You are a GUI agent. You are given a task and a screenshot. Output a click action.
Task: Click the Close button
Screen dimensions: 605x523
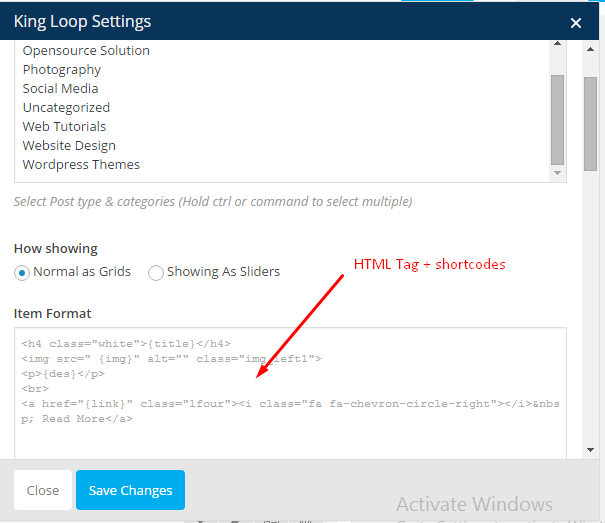tap(43, 490)
